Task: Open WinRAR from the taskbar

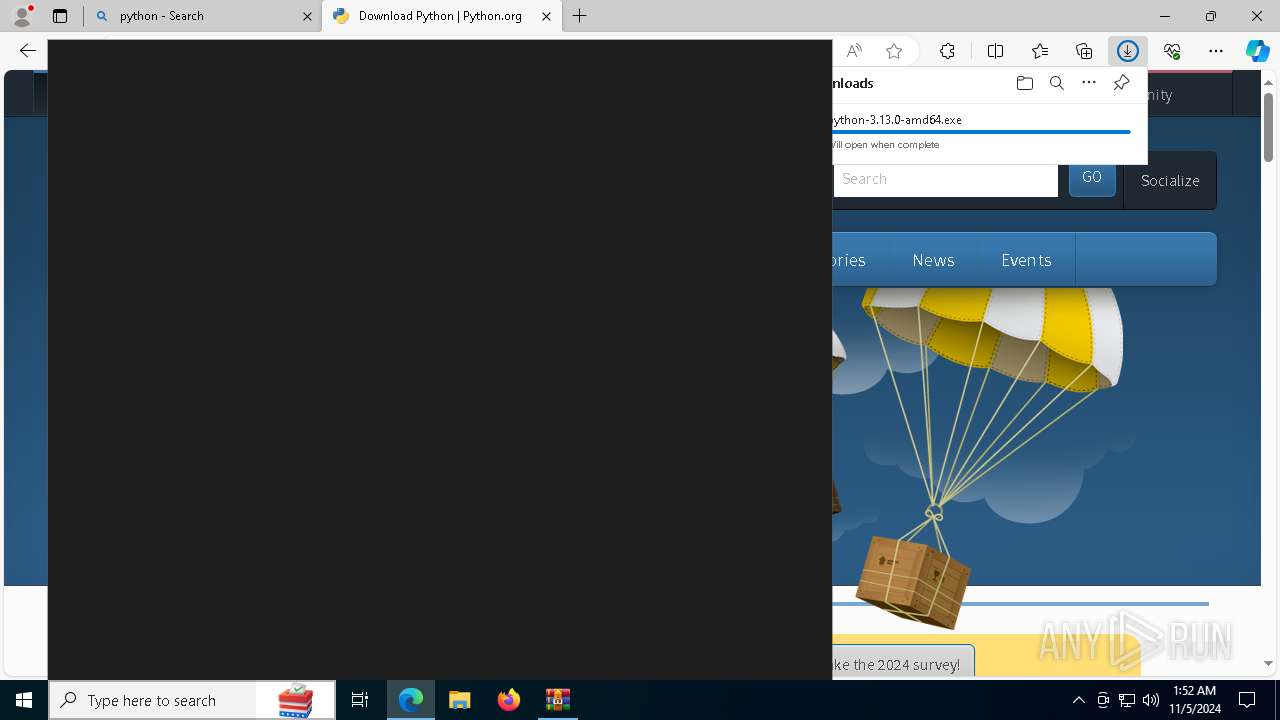Action: (x=558, y=700)
